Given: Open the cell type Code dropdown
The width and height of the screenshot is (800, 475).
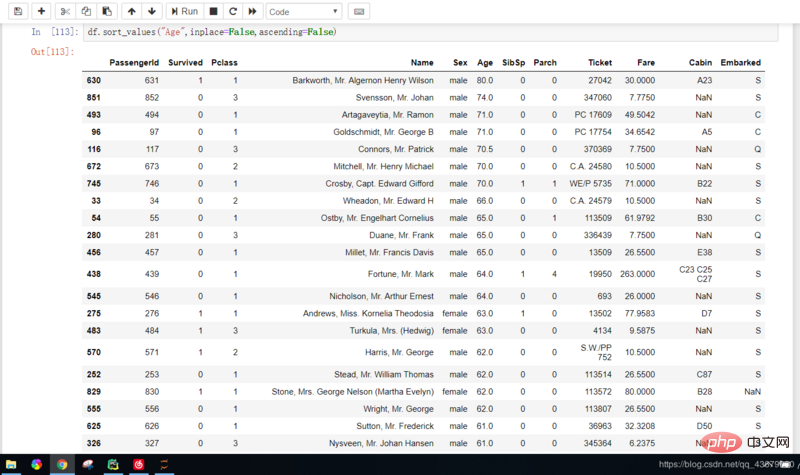Looking at the screenshot, I should (304, 11).
